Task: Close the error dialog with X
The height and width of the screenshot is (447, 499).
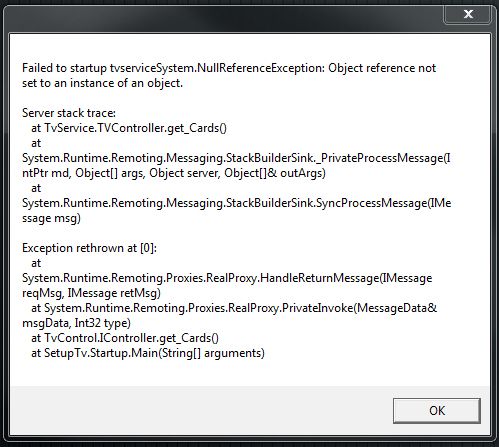Action: 468,14
